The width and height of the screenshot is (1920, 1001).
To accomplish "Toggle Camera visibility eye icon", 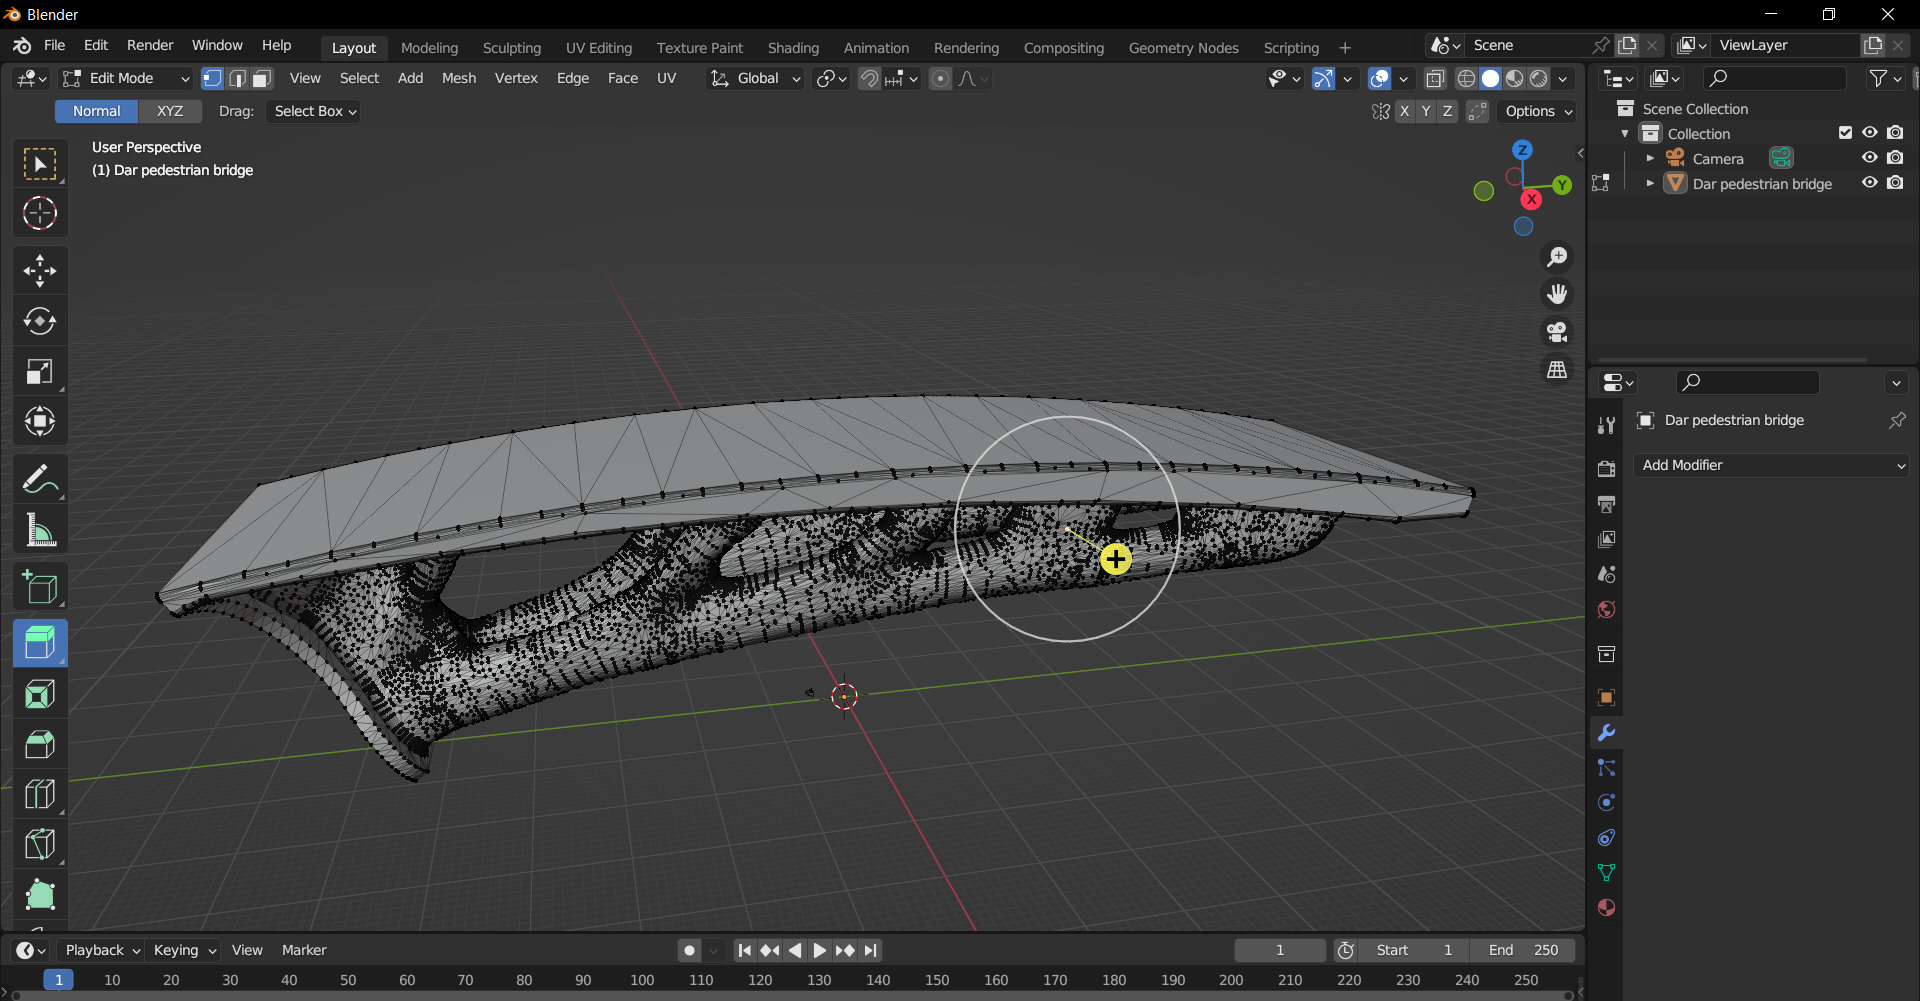I will tap(1869, 158).
